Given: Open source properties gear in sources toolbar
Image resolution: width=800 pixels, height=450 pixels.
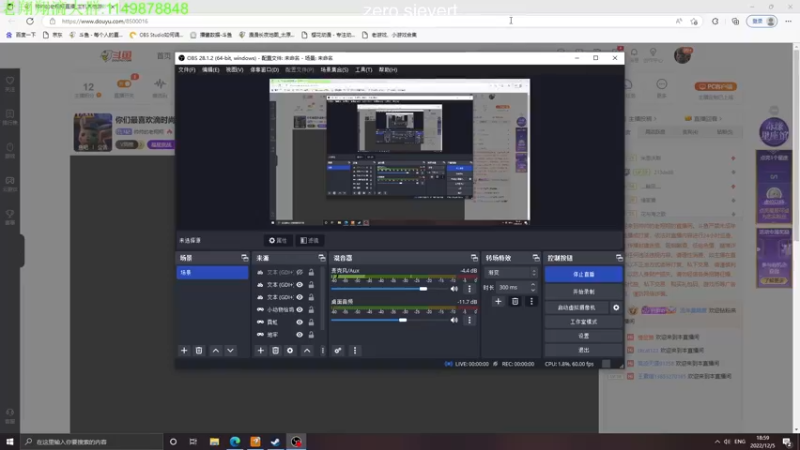Looking at the screenshot, I should tap(290, 351).
